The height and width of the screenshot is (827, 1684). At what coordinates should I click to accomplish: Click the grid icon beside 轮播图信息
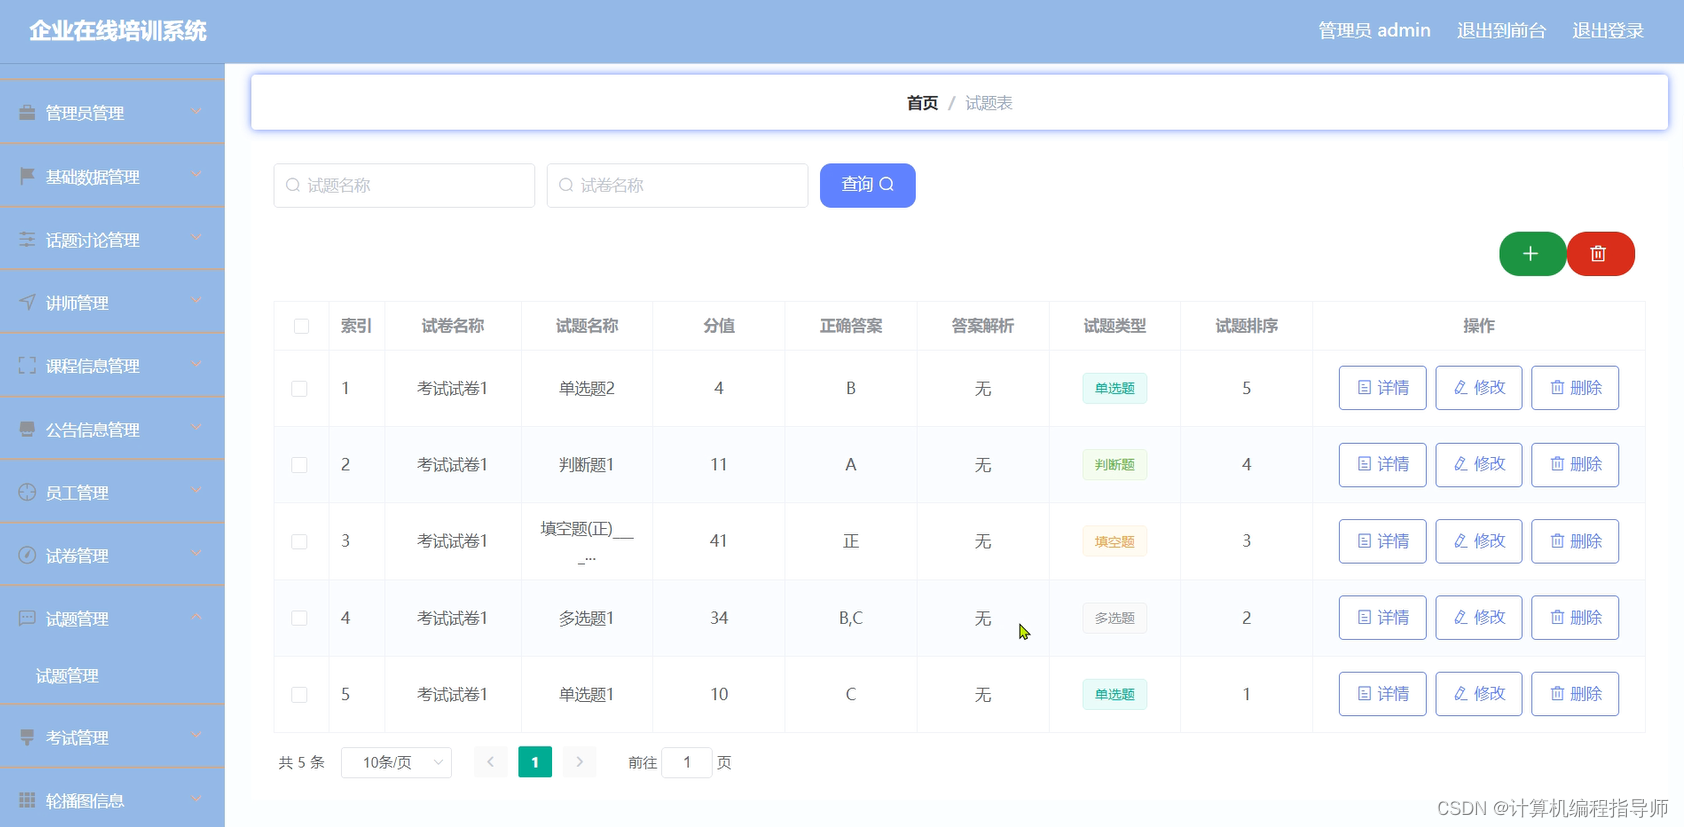[27, 800]
